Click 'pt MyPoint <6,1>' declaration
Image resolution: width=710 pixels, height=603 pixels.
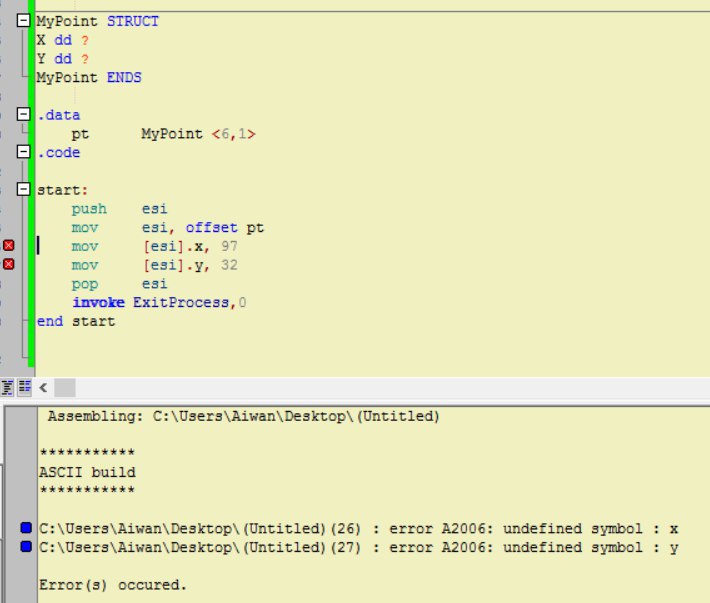[x=163, y=134]
